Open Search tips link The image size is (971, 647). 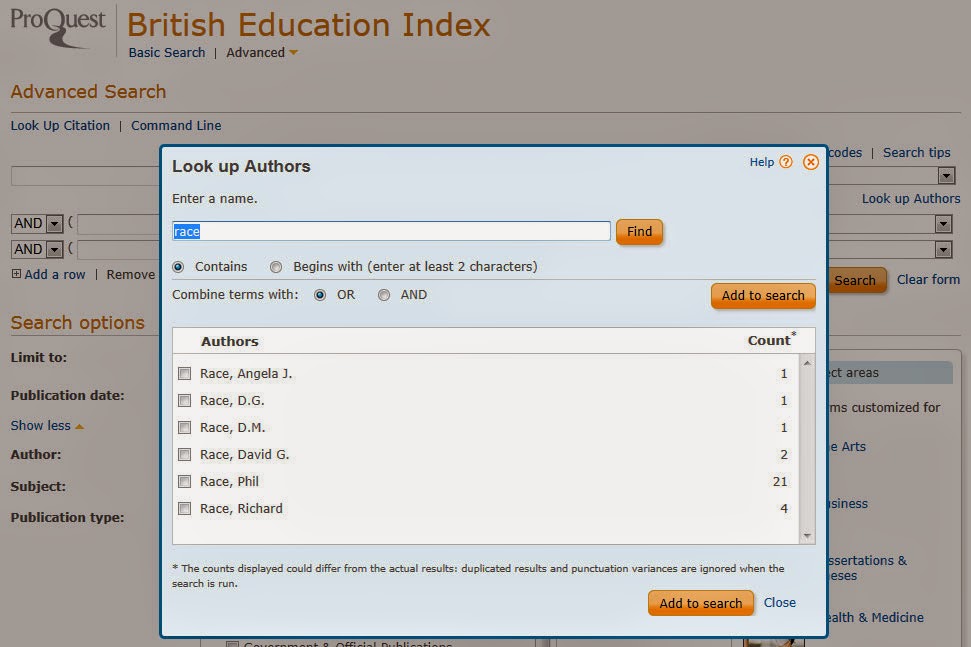(x=917, y=152)
